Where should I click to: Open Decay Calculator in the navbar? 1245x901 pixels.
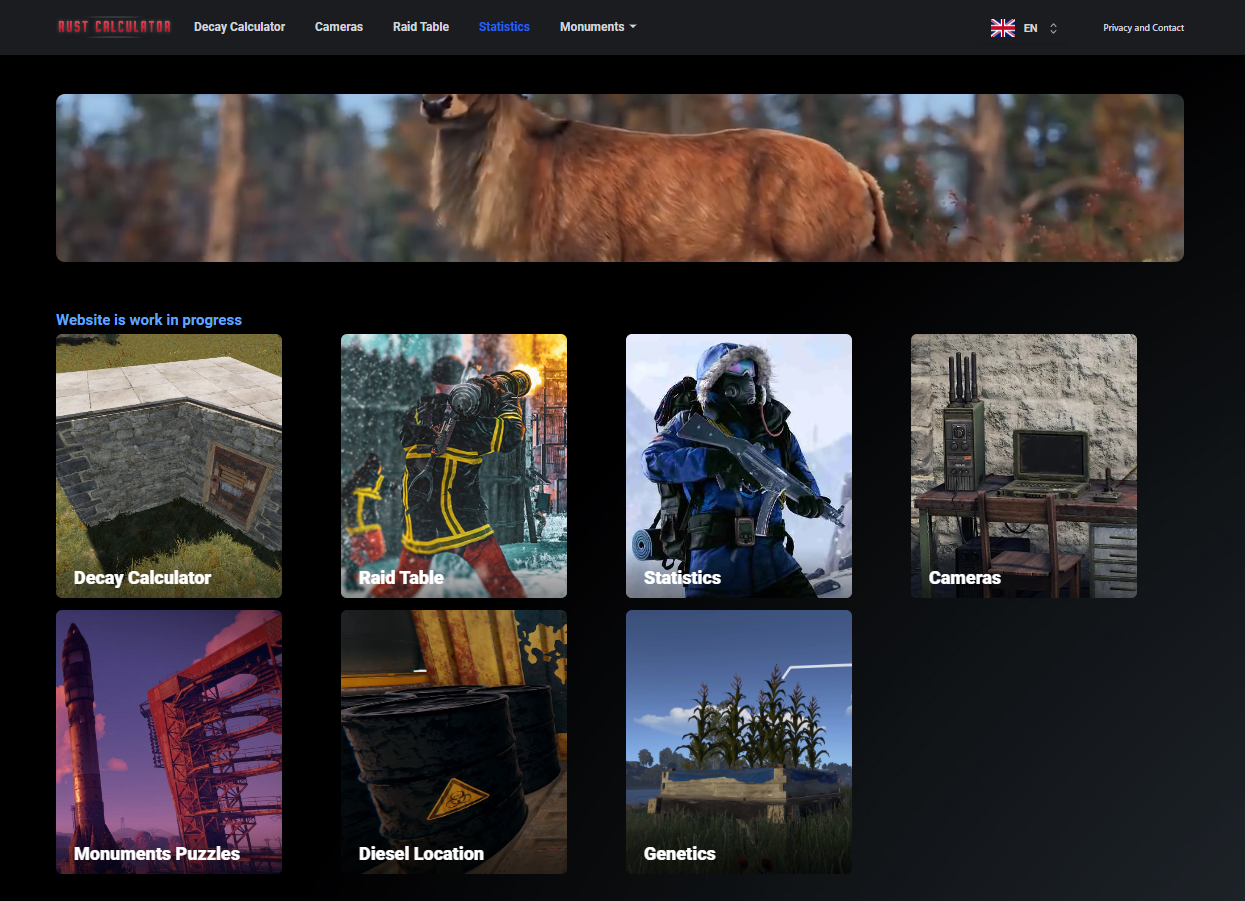(x=240, y=27)
